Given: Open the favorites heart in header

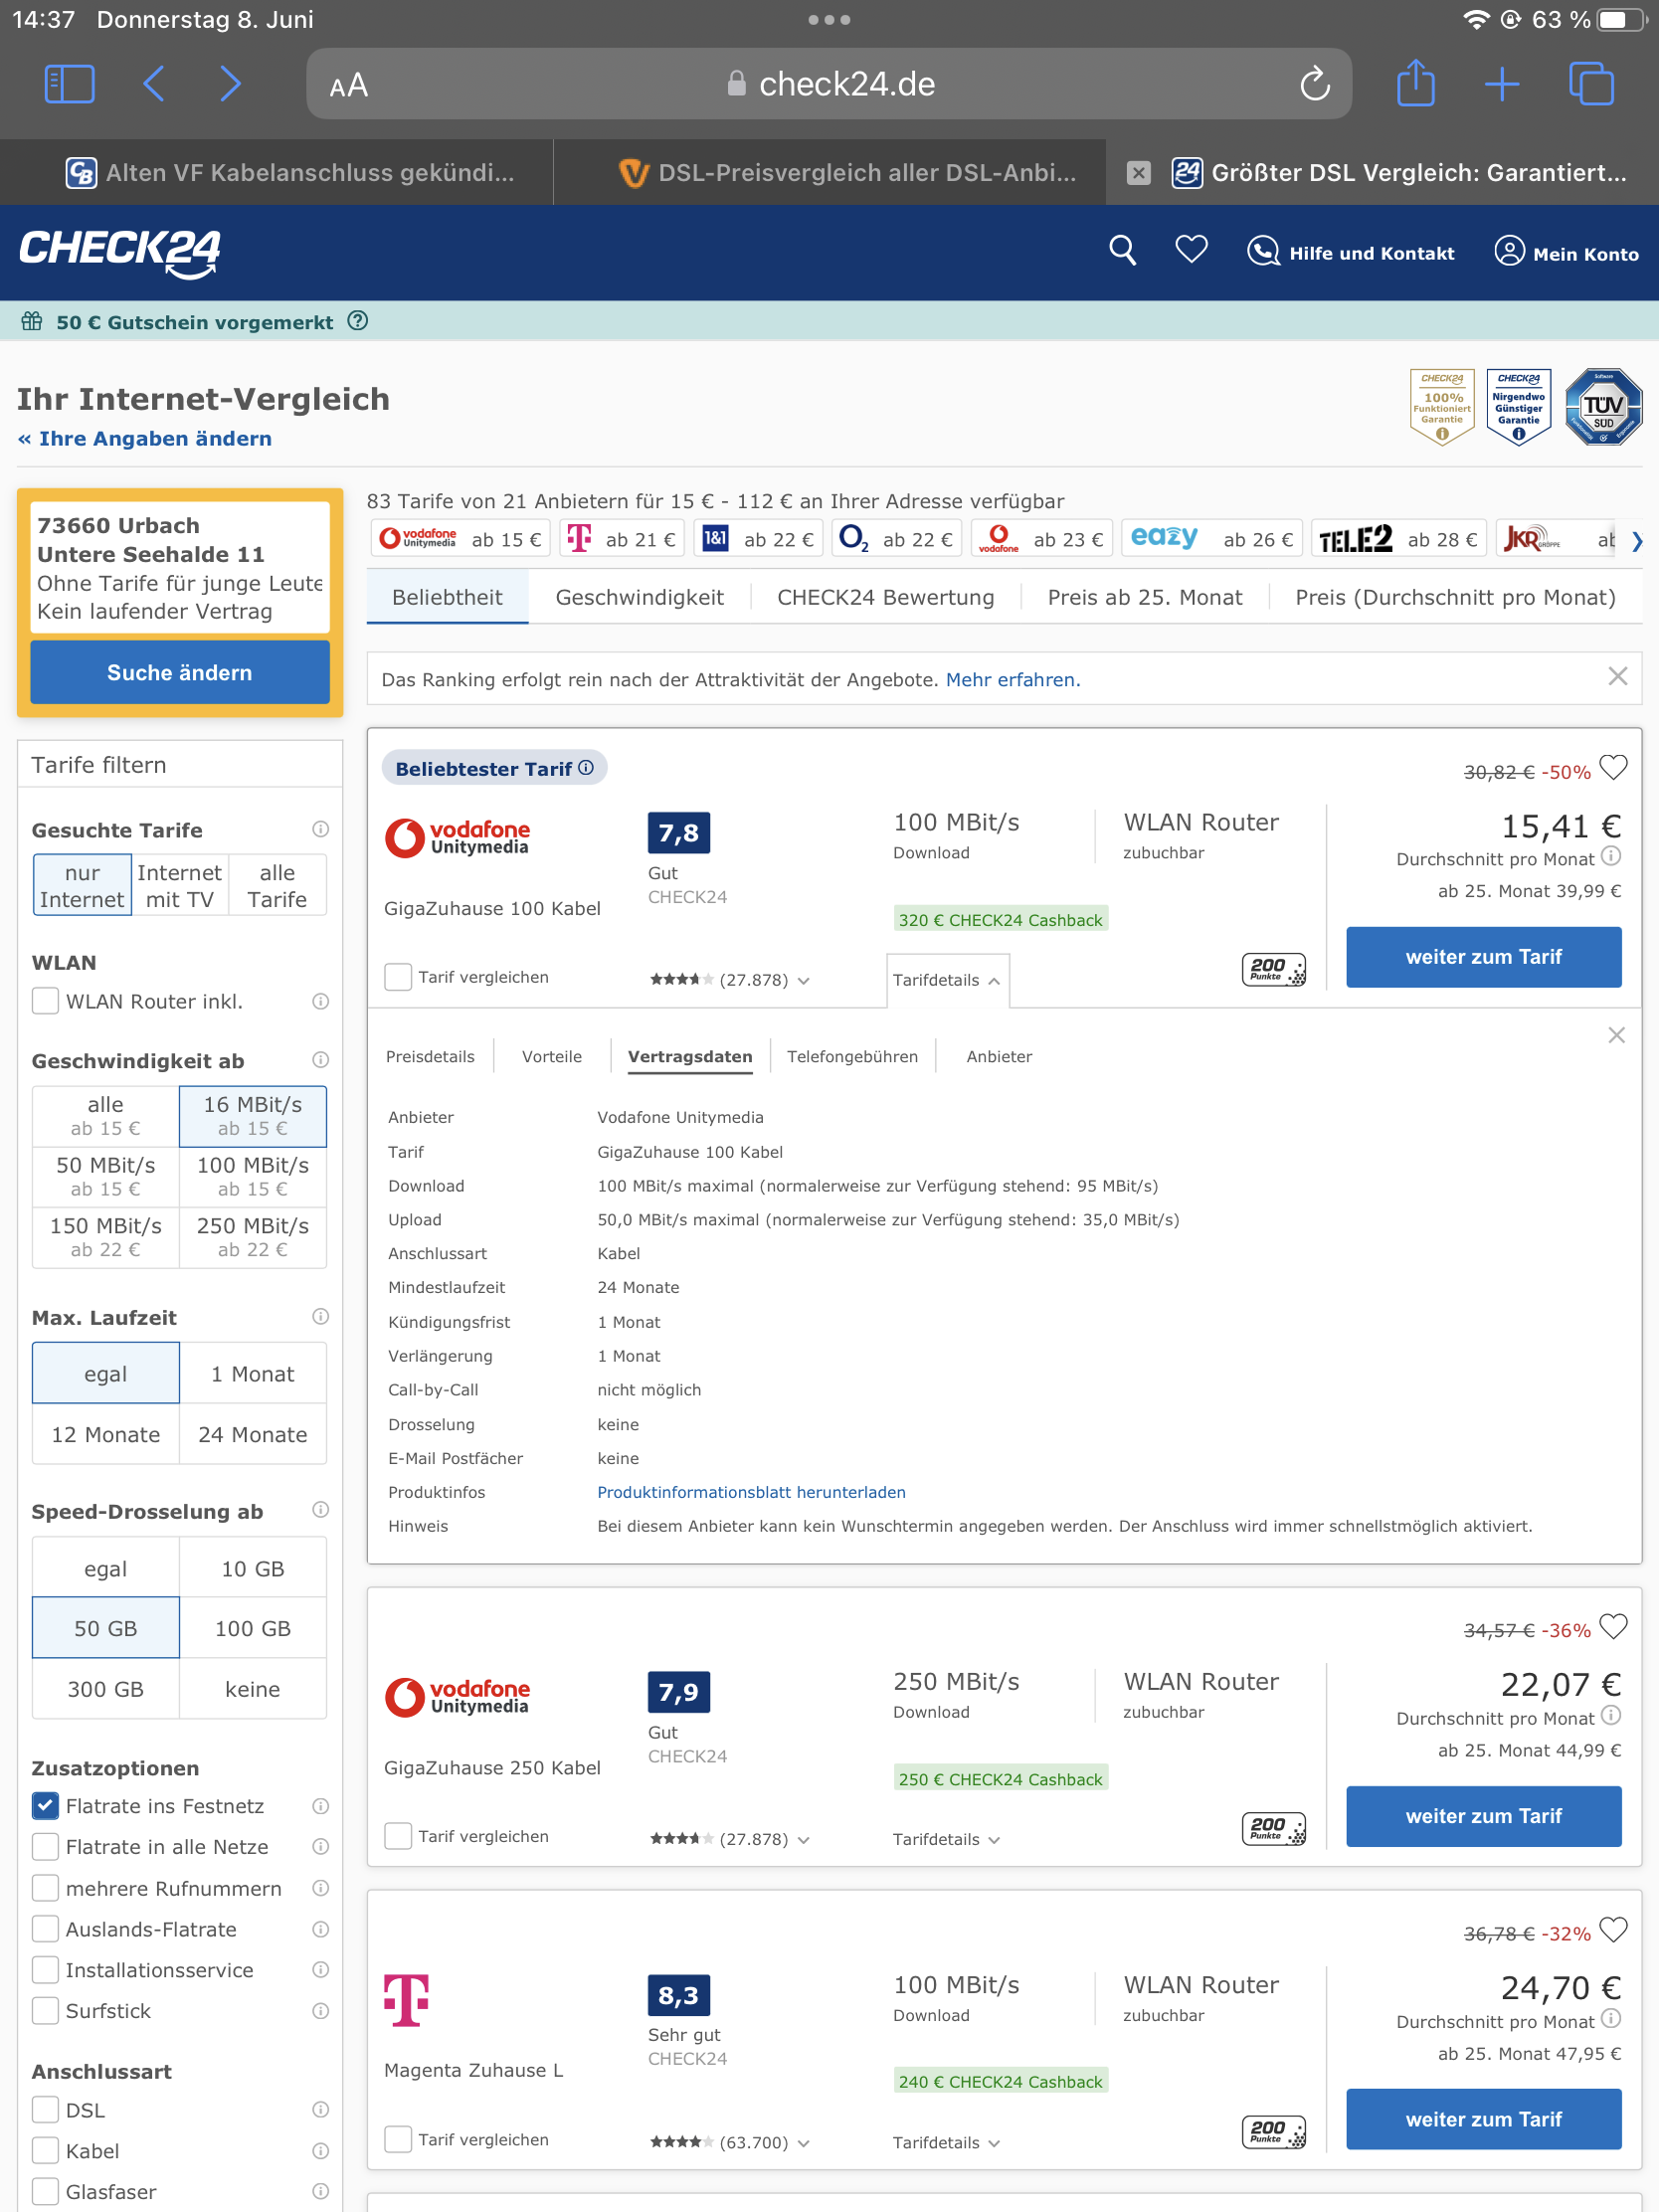Looking at the screenshot, I should point(1191,249).
